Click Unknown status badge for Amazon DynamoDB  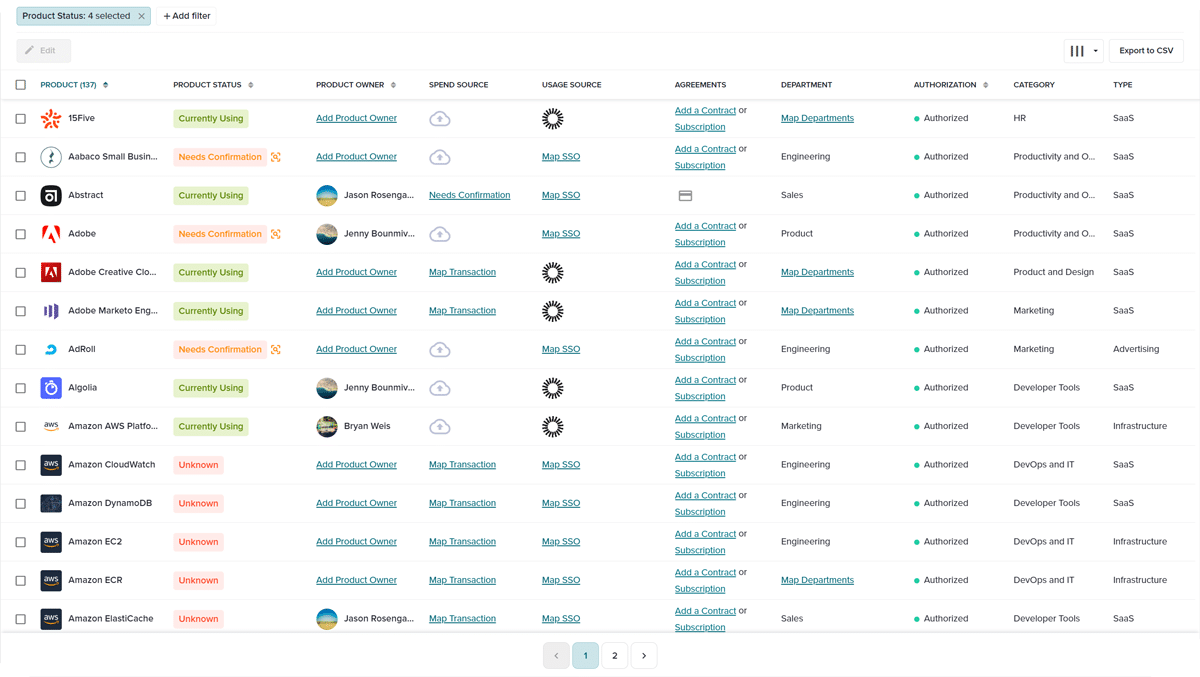(x=198, y=504)
